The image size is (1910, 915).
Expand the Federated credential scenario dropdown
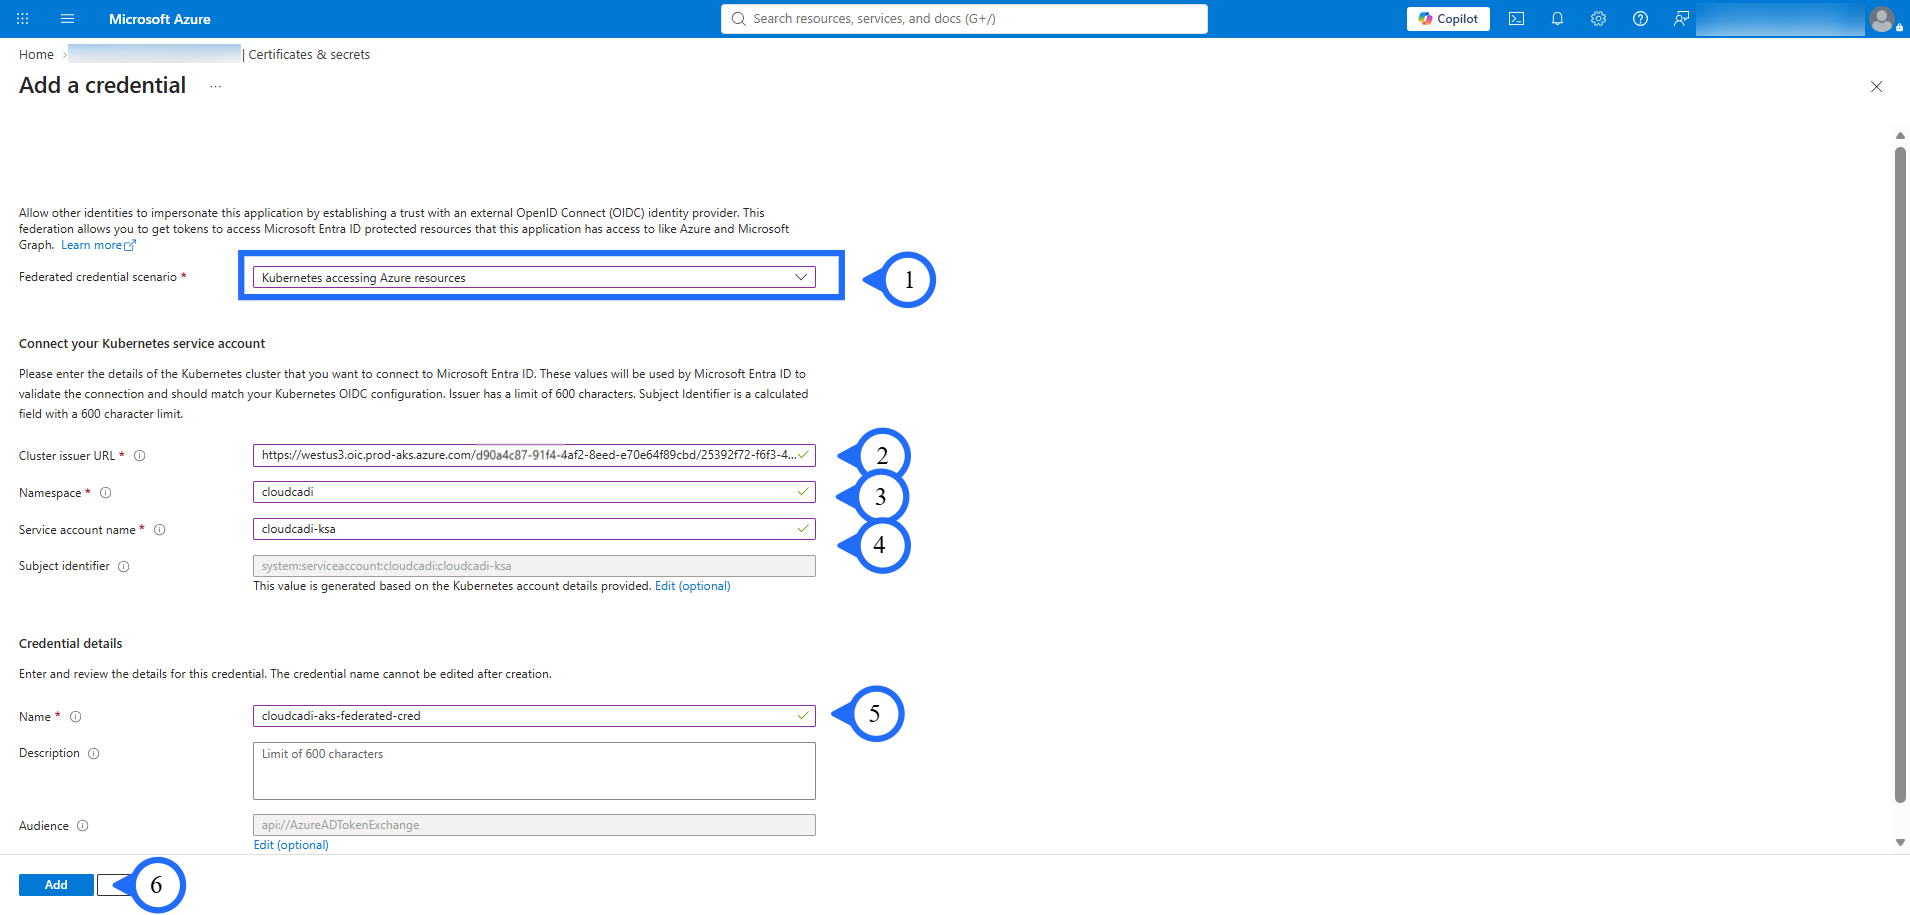tap(534, 278)
